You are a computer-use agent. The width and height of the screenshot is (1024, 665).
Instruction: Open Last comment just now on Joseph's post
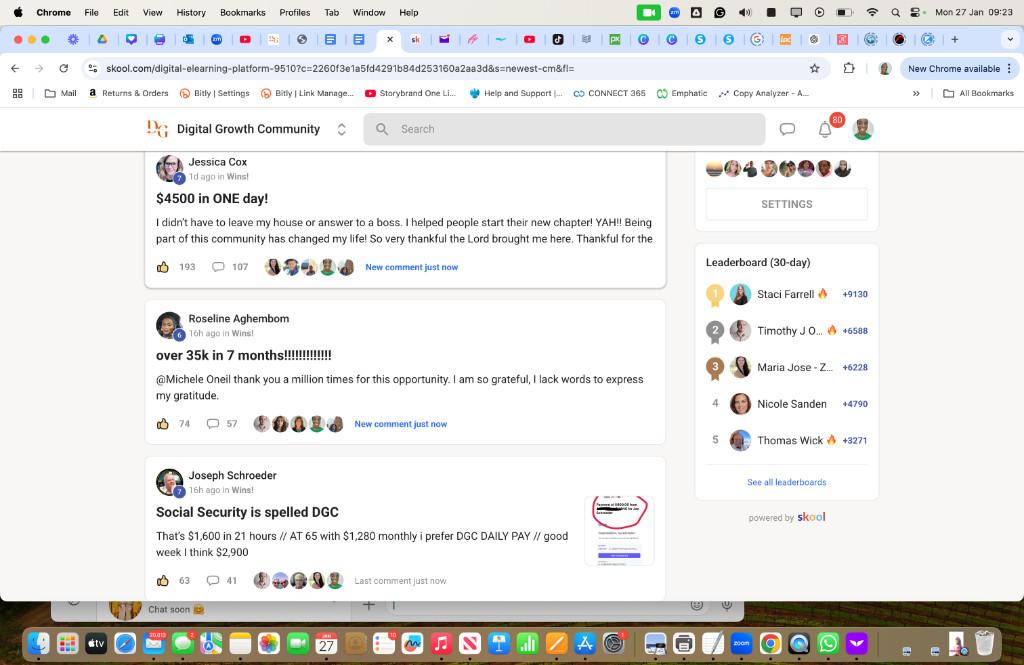click(x=400, y=581)
